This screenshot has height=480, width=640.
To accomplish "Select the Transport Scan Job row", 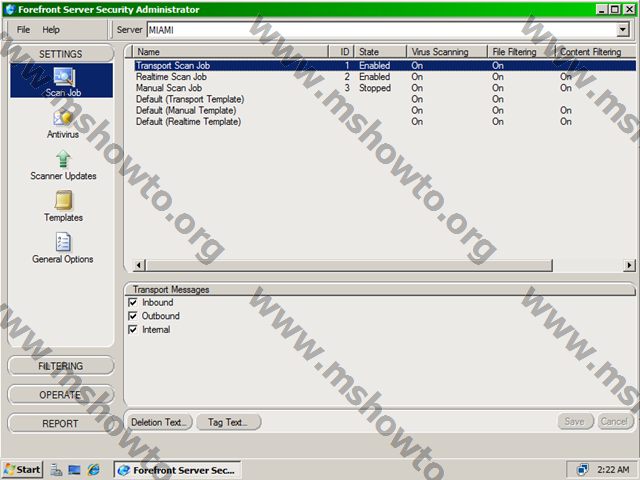I will coord(385,65).
